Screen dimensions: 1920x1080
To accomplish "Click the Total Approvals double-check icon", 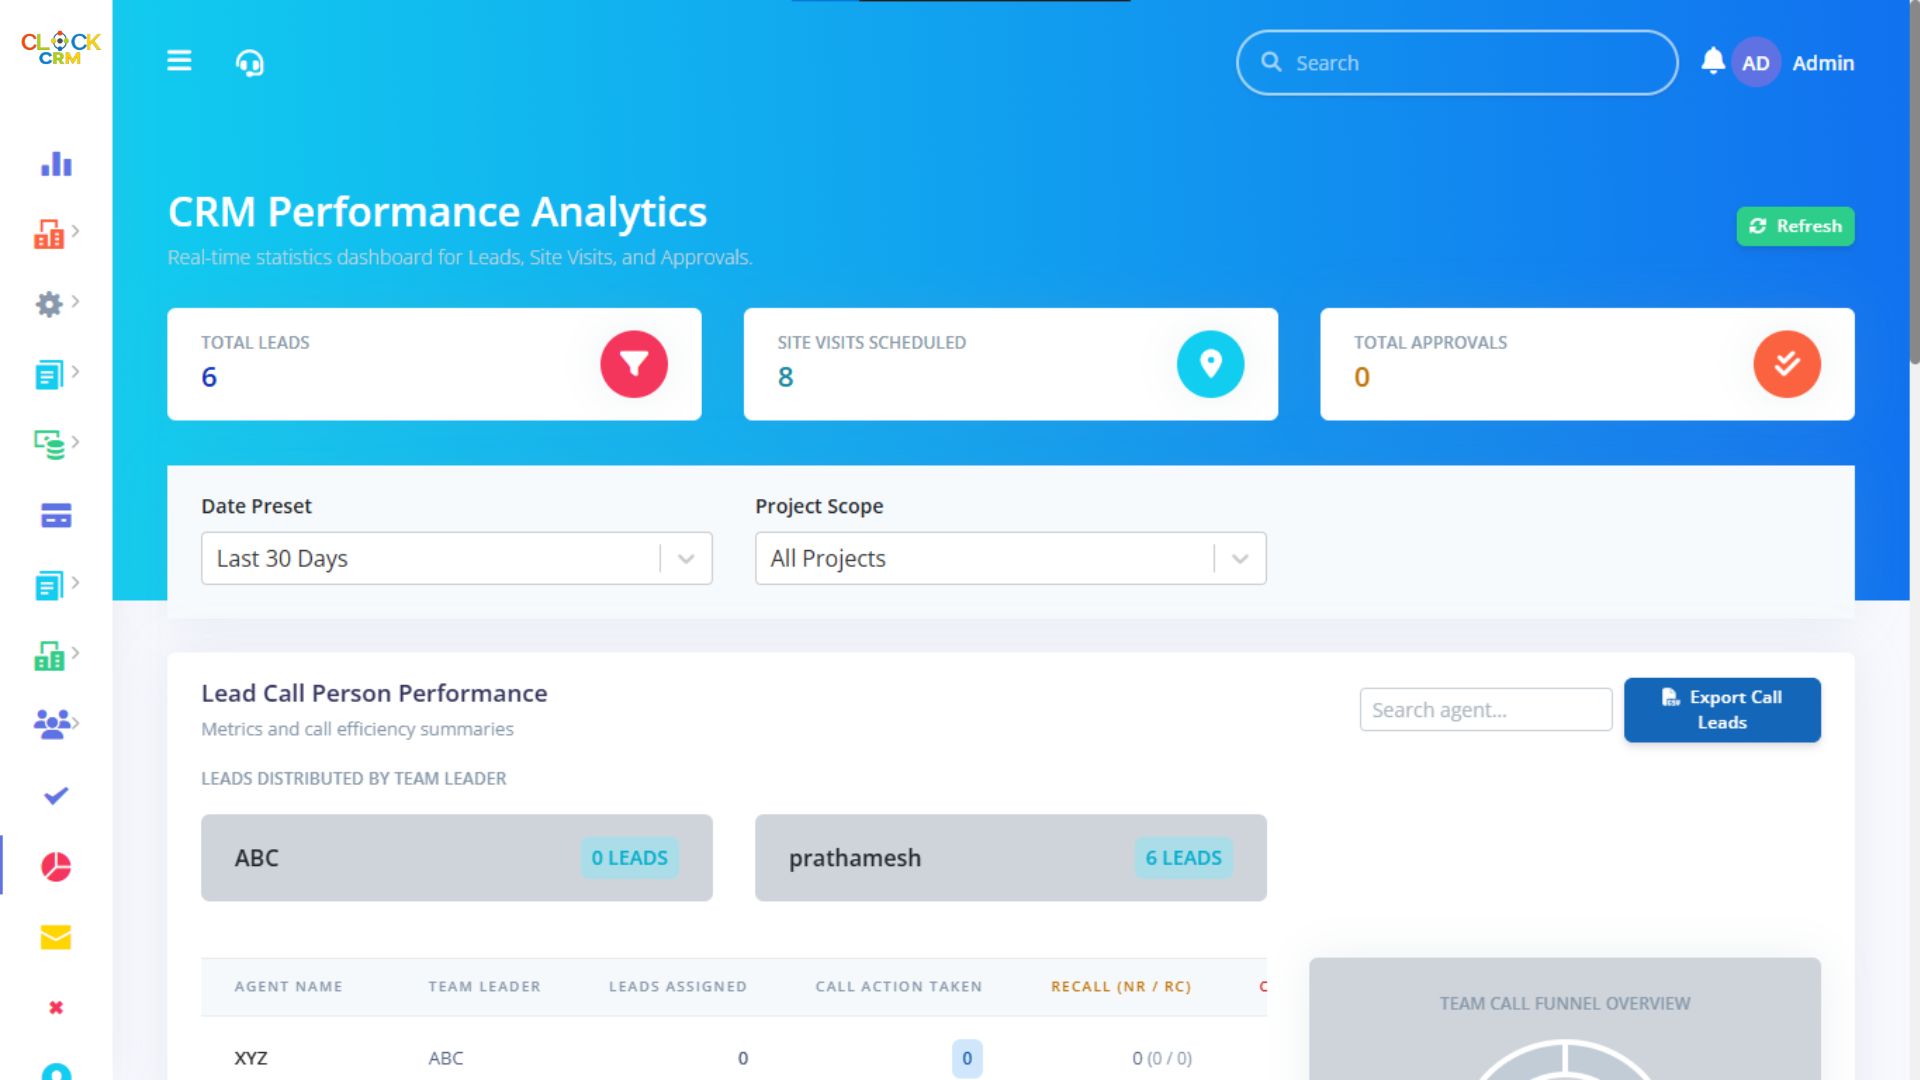I will pyautogui.click(x=1787, y=364).
